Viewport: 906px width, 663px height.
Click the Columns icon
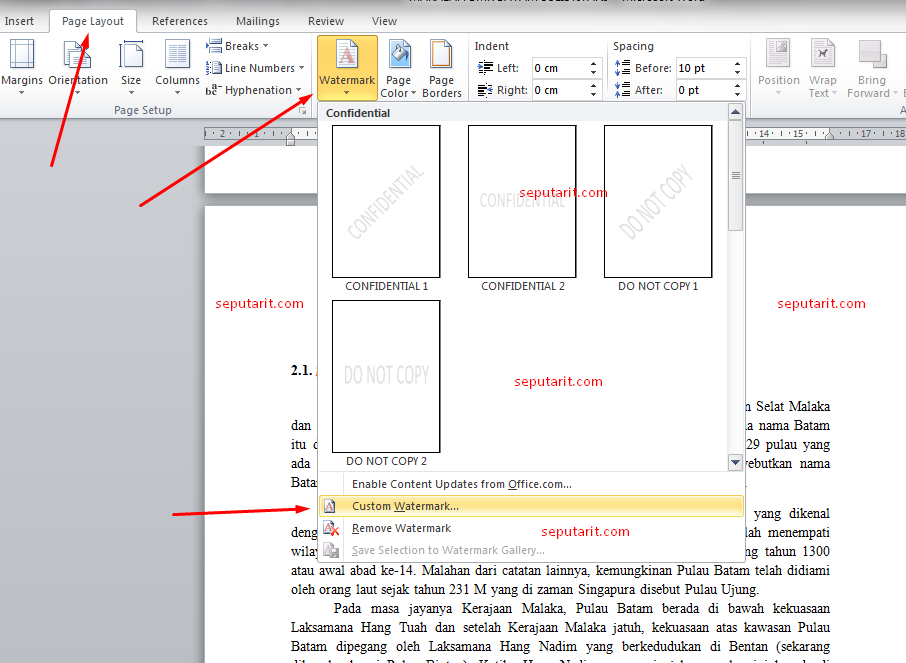[x=177, y=56]
